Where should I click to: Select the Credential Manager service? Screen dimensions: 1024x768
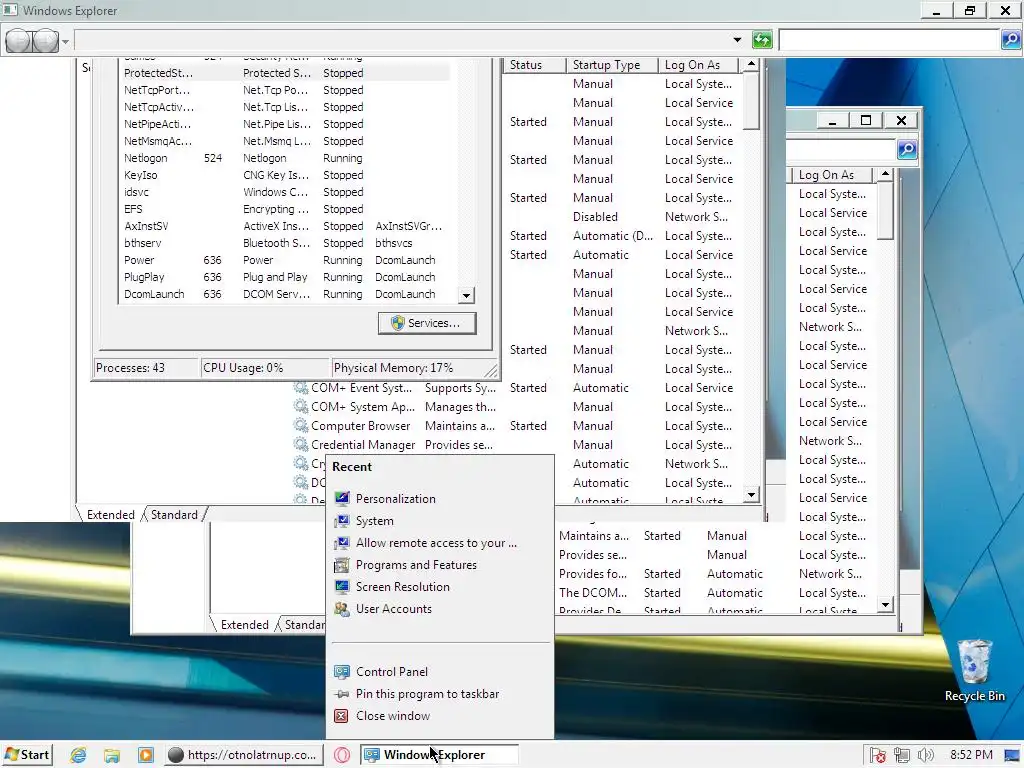coord(362,445)
